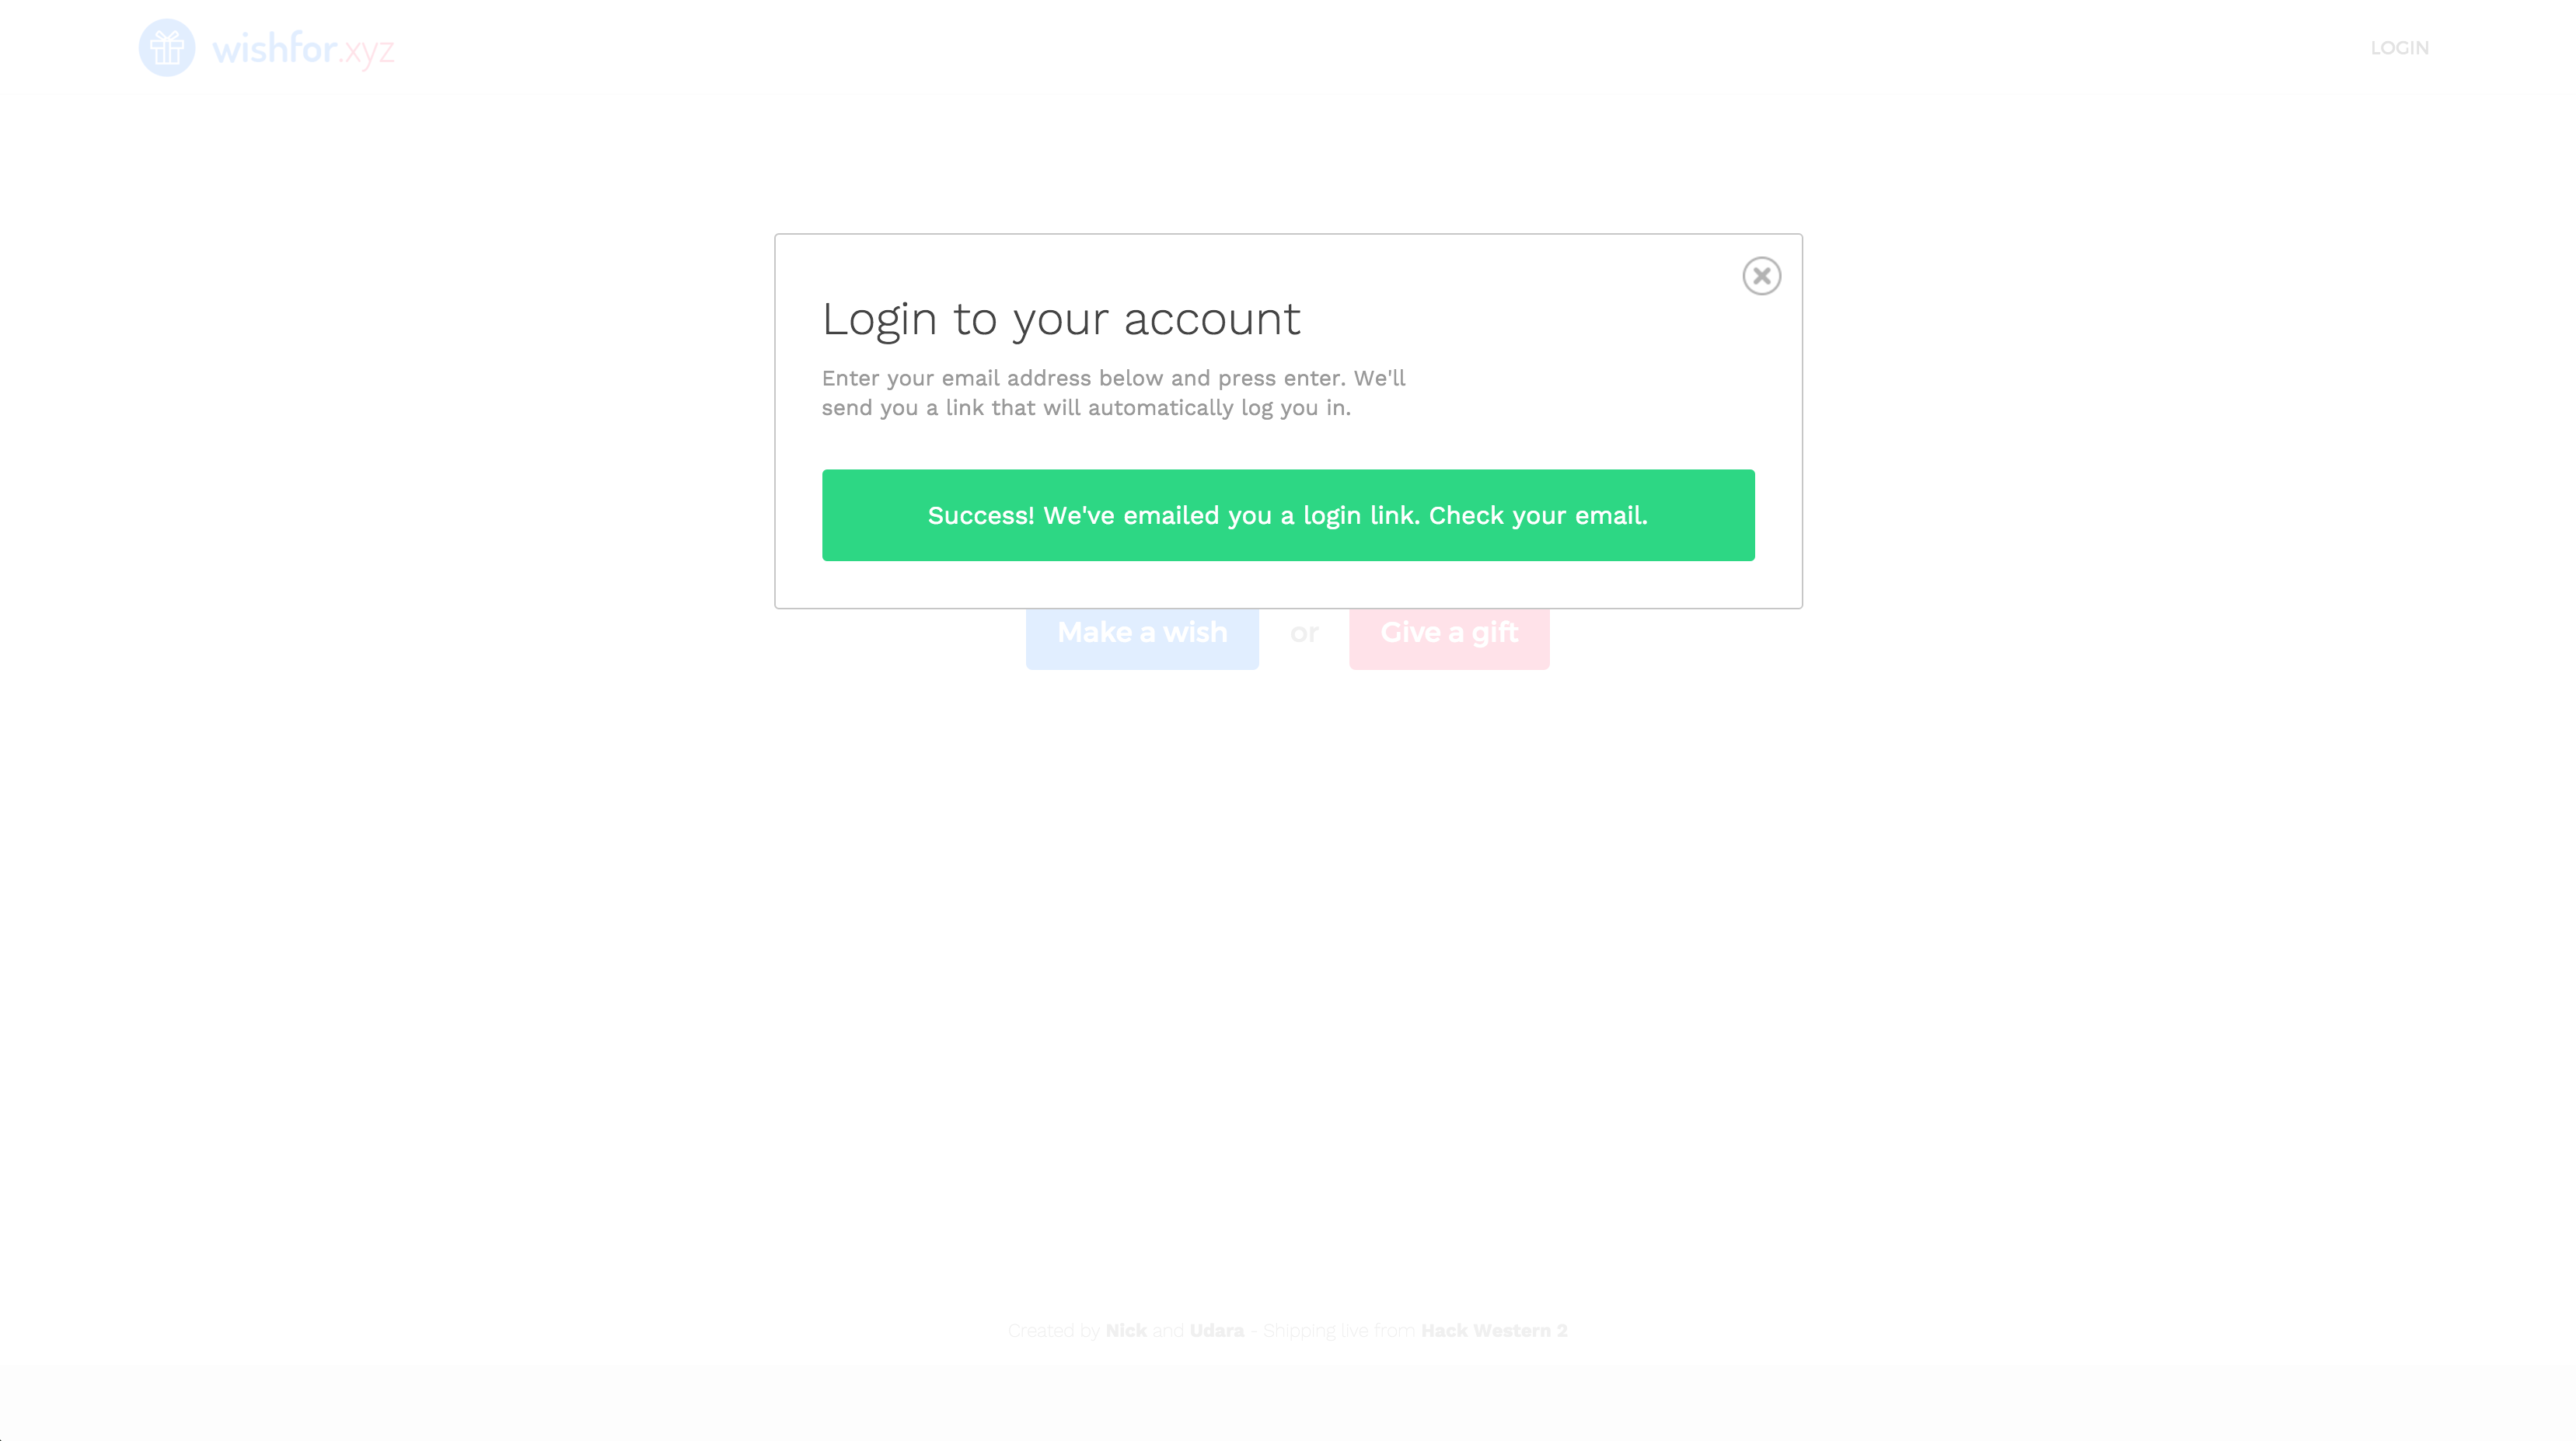Click the "or" text between the buttons

click(1304, 633)
